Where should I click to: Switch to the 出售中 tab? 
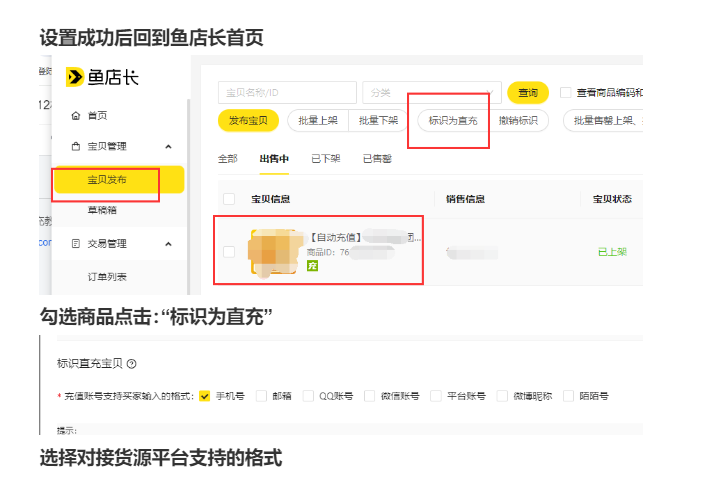(x=274, y=159)
